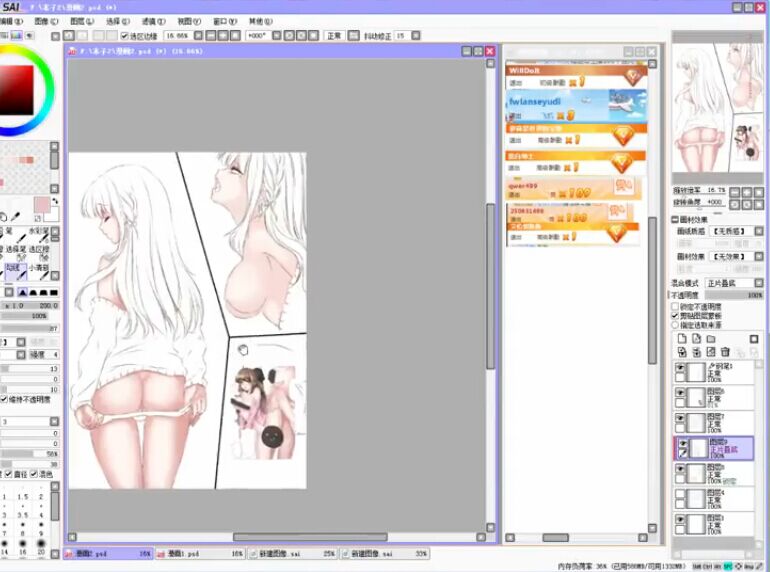Open the 抖动修正 stabilizer value dropdown
The height and width of the screenshot is (572, 770).
(x=416, y=35)
